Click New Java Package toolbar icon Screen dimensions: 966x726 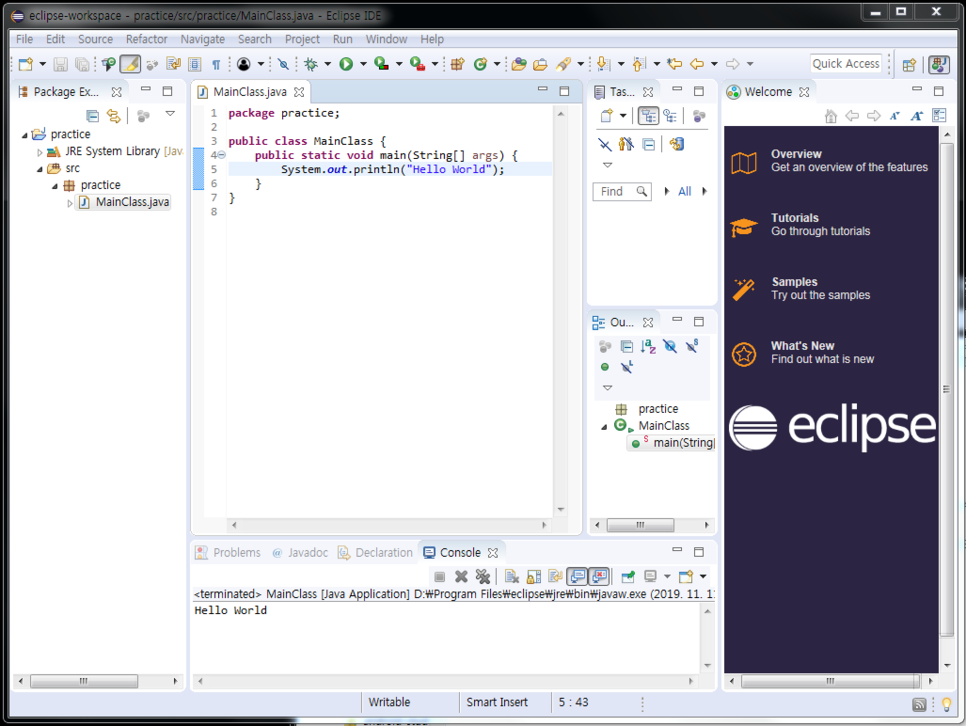pos(457,64)
